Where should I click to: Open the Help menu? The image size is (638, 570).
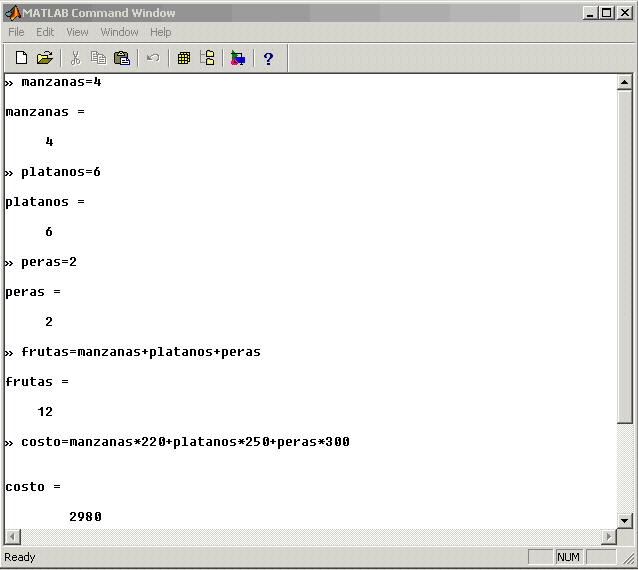coord(161,32)
